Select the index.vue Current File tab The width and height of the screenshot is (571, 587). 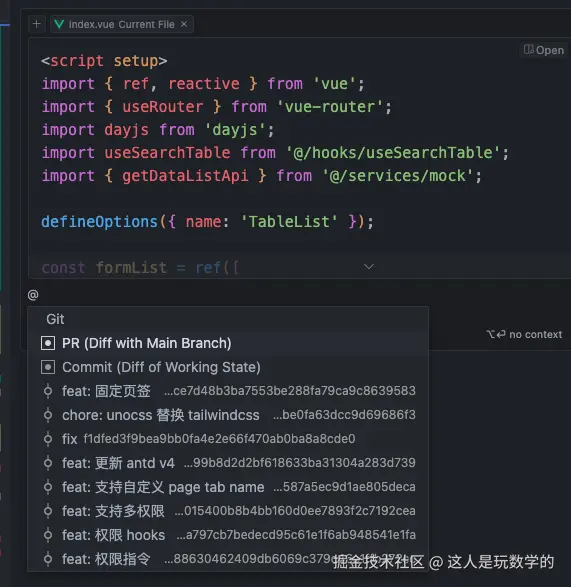121,24
